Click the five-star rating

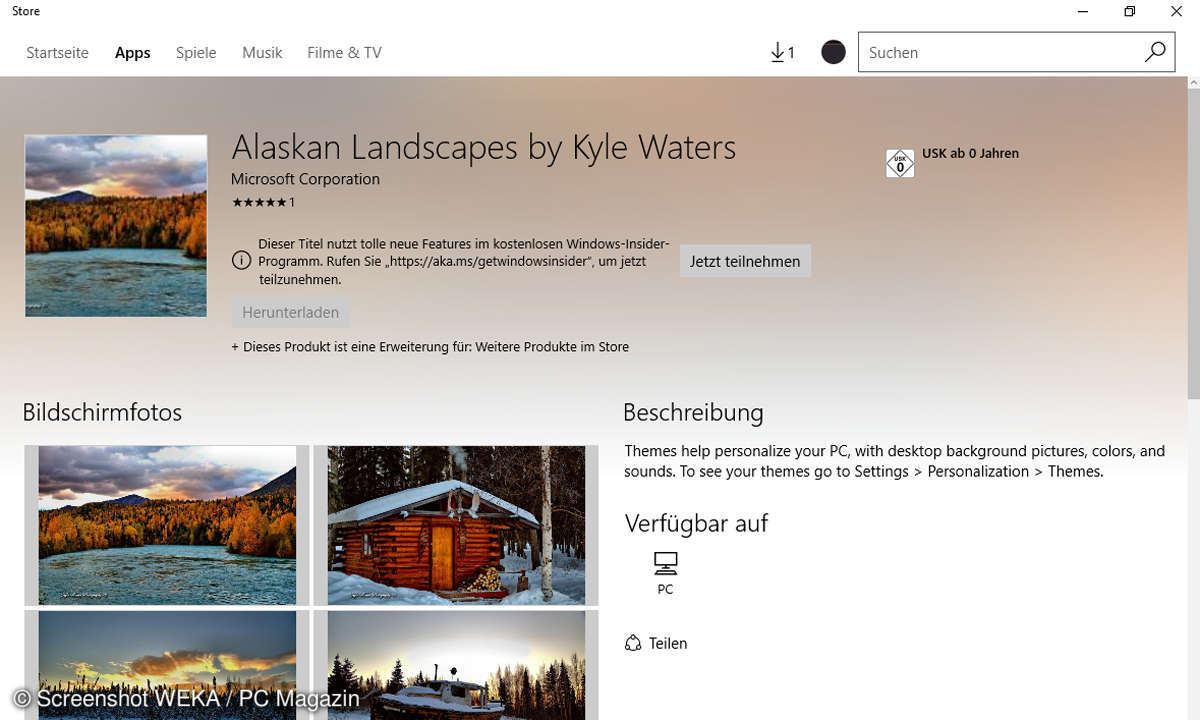[x=259, y=202]
